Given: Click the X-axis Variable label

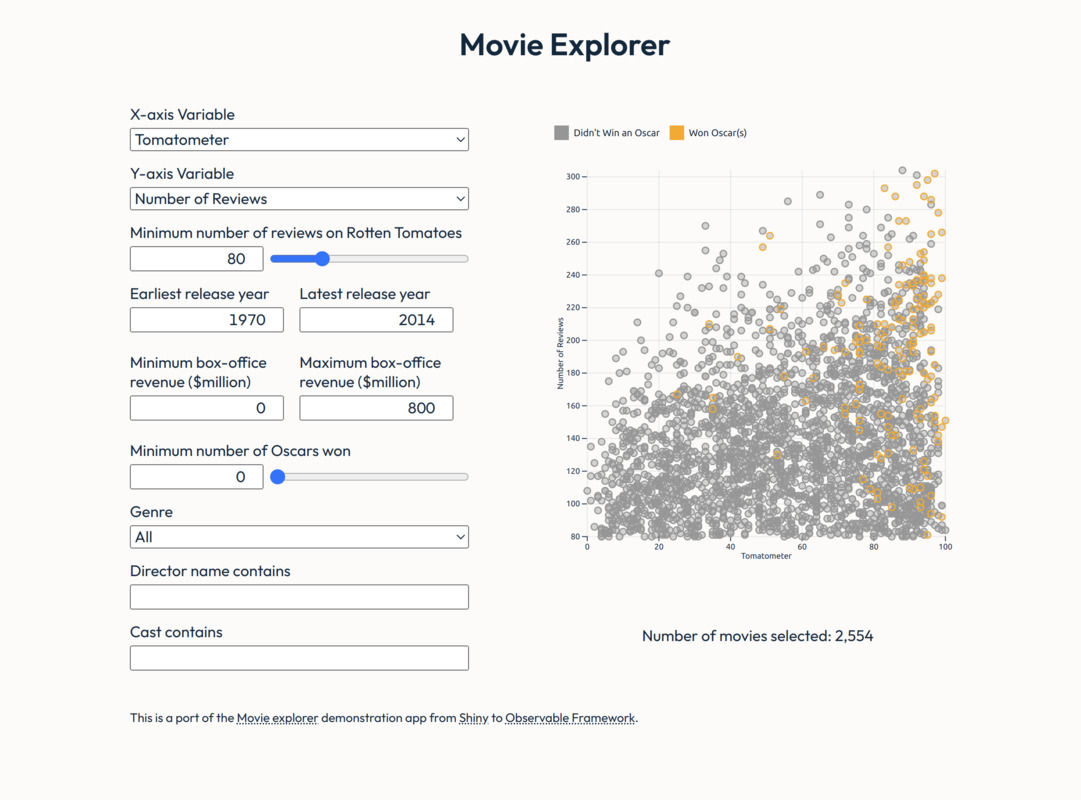Looking at the screenshot, I should pyautogui.click(x=182, y=114).
